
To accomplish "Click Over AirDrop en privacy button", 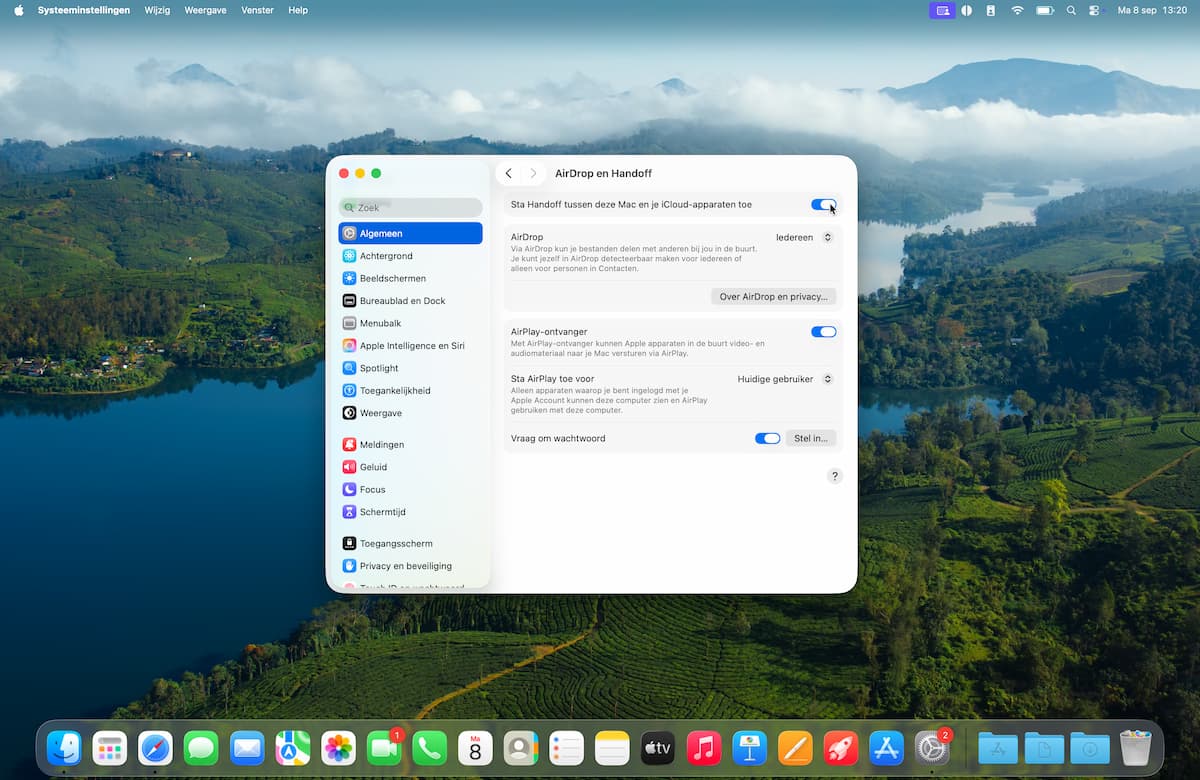I will tap(773, 297).
